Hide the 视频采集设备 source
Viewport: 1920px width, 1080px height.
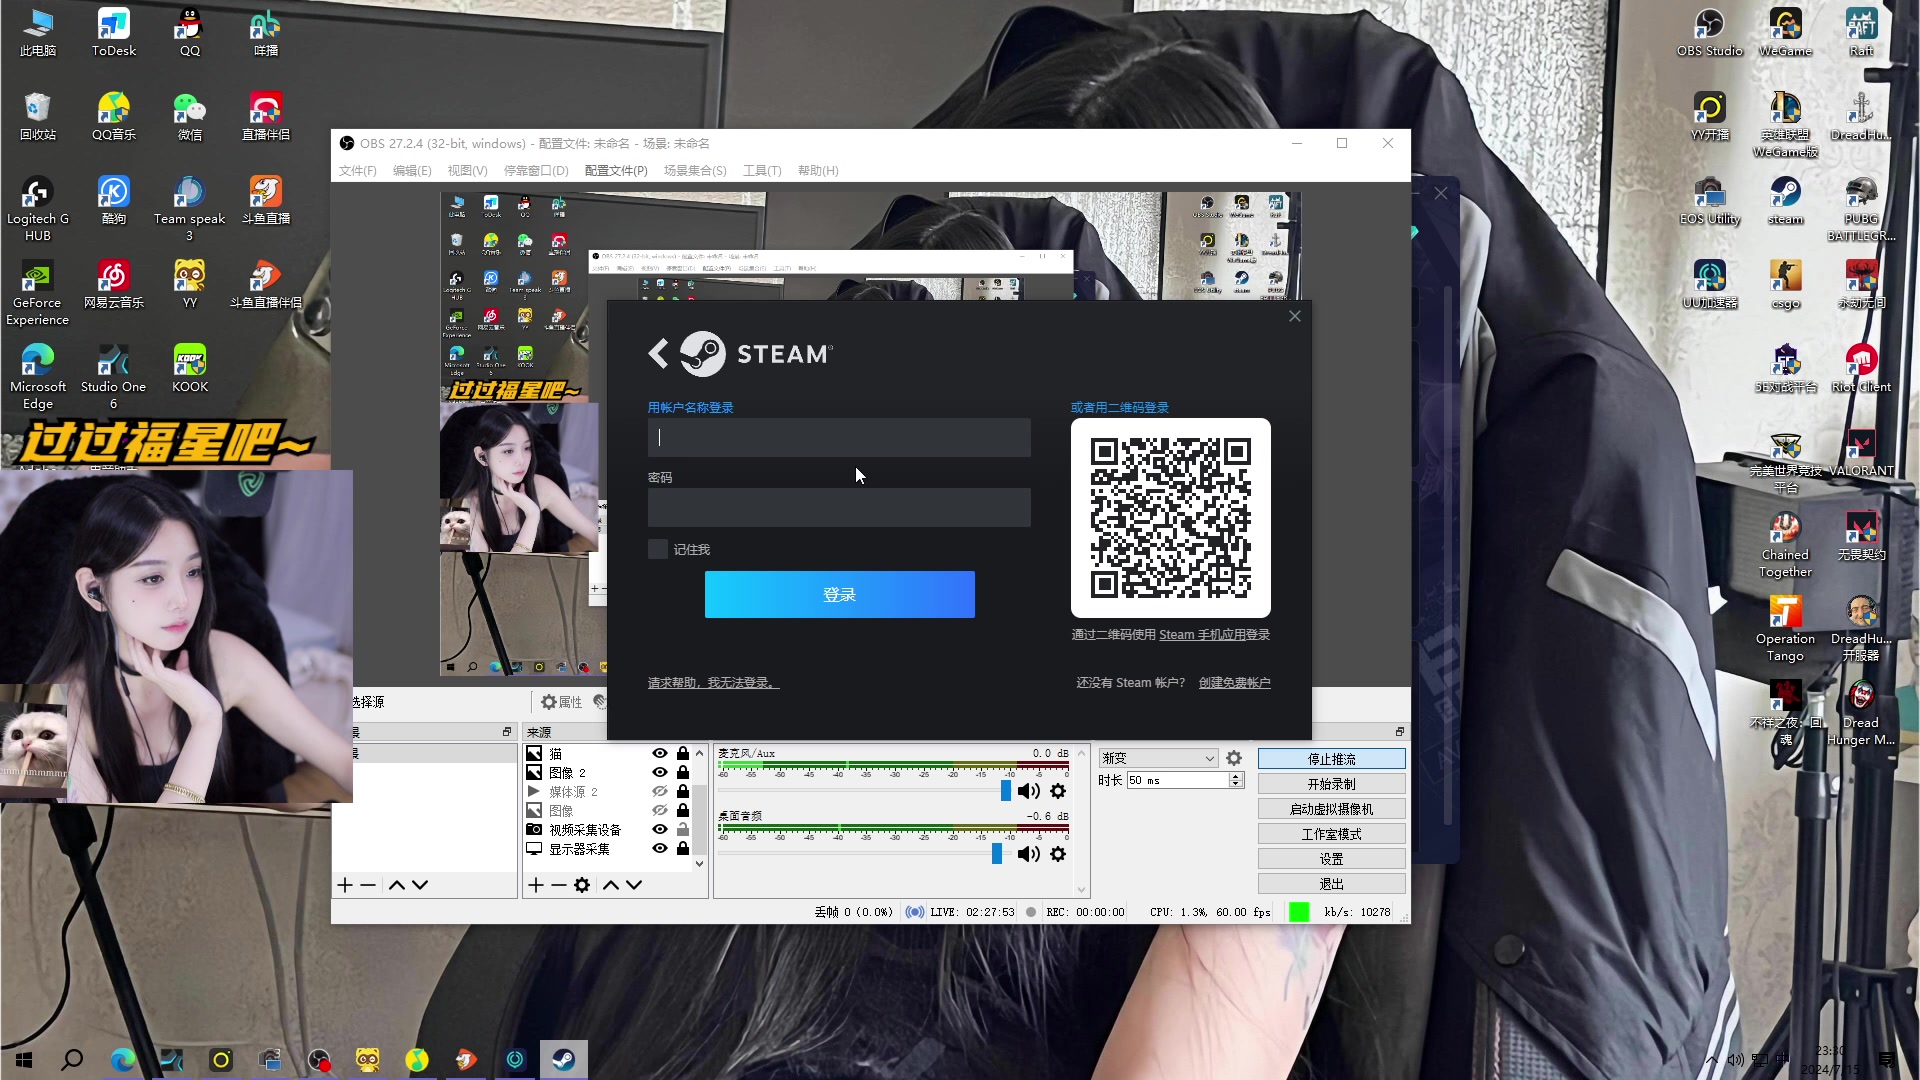660,830
